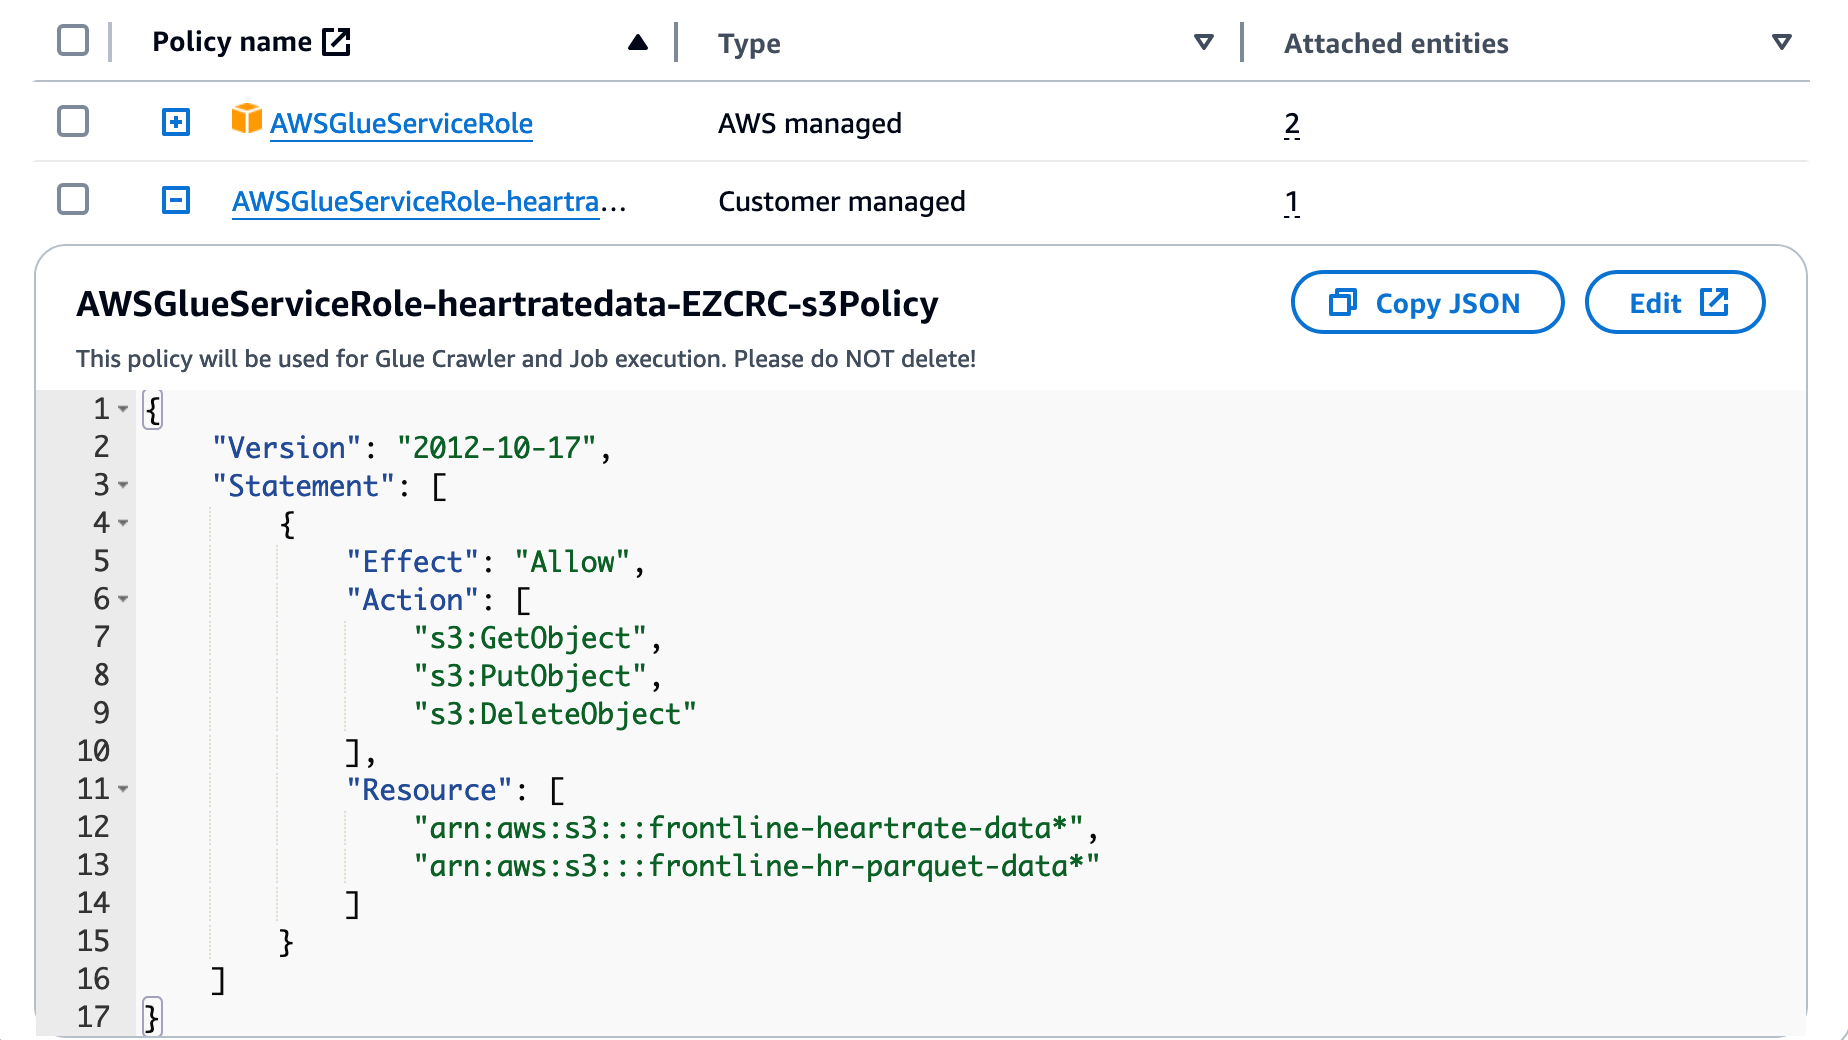Image resolution: width=1848 pixels, height=1040 pixels.
Task: Click the orange AWS managed policy box icon
Action: tap(246, 119)
